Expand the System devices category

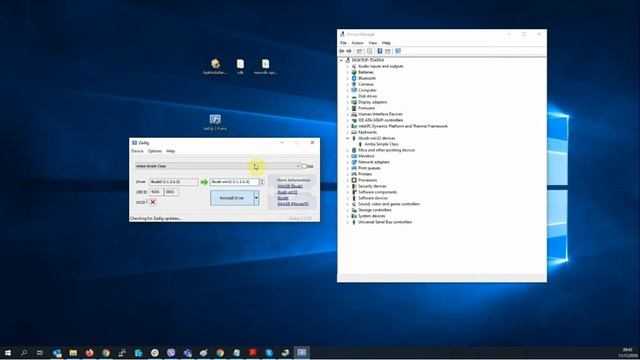[348, 216]
